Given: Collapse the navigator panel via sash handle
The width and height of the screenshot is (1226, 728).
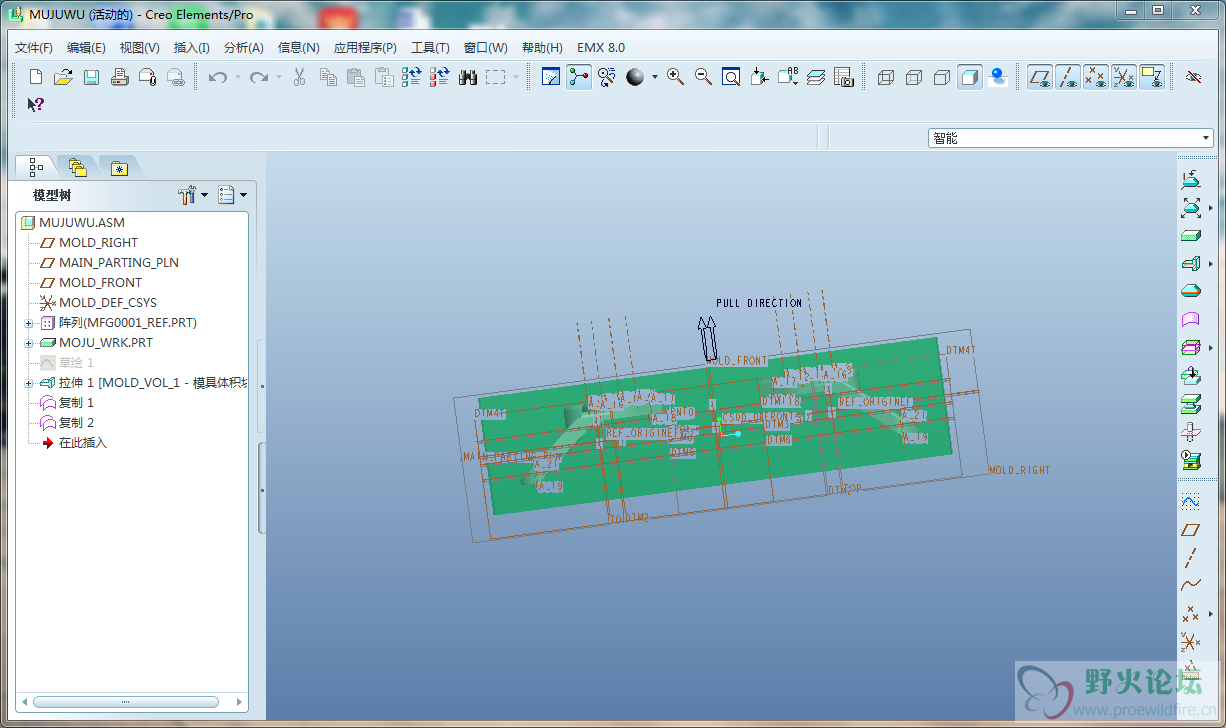Looking at the screenshot, I should click(x=262, y=490).
